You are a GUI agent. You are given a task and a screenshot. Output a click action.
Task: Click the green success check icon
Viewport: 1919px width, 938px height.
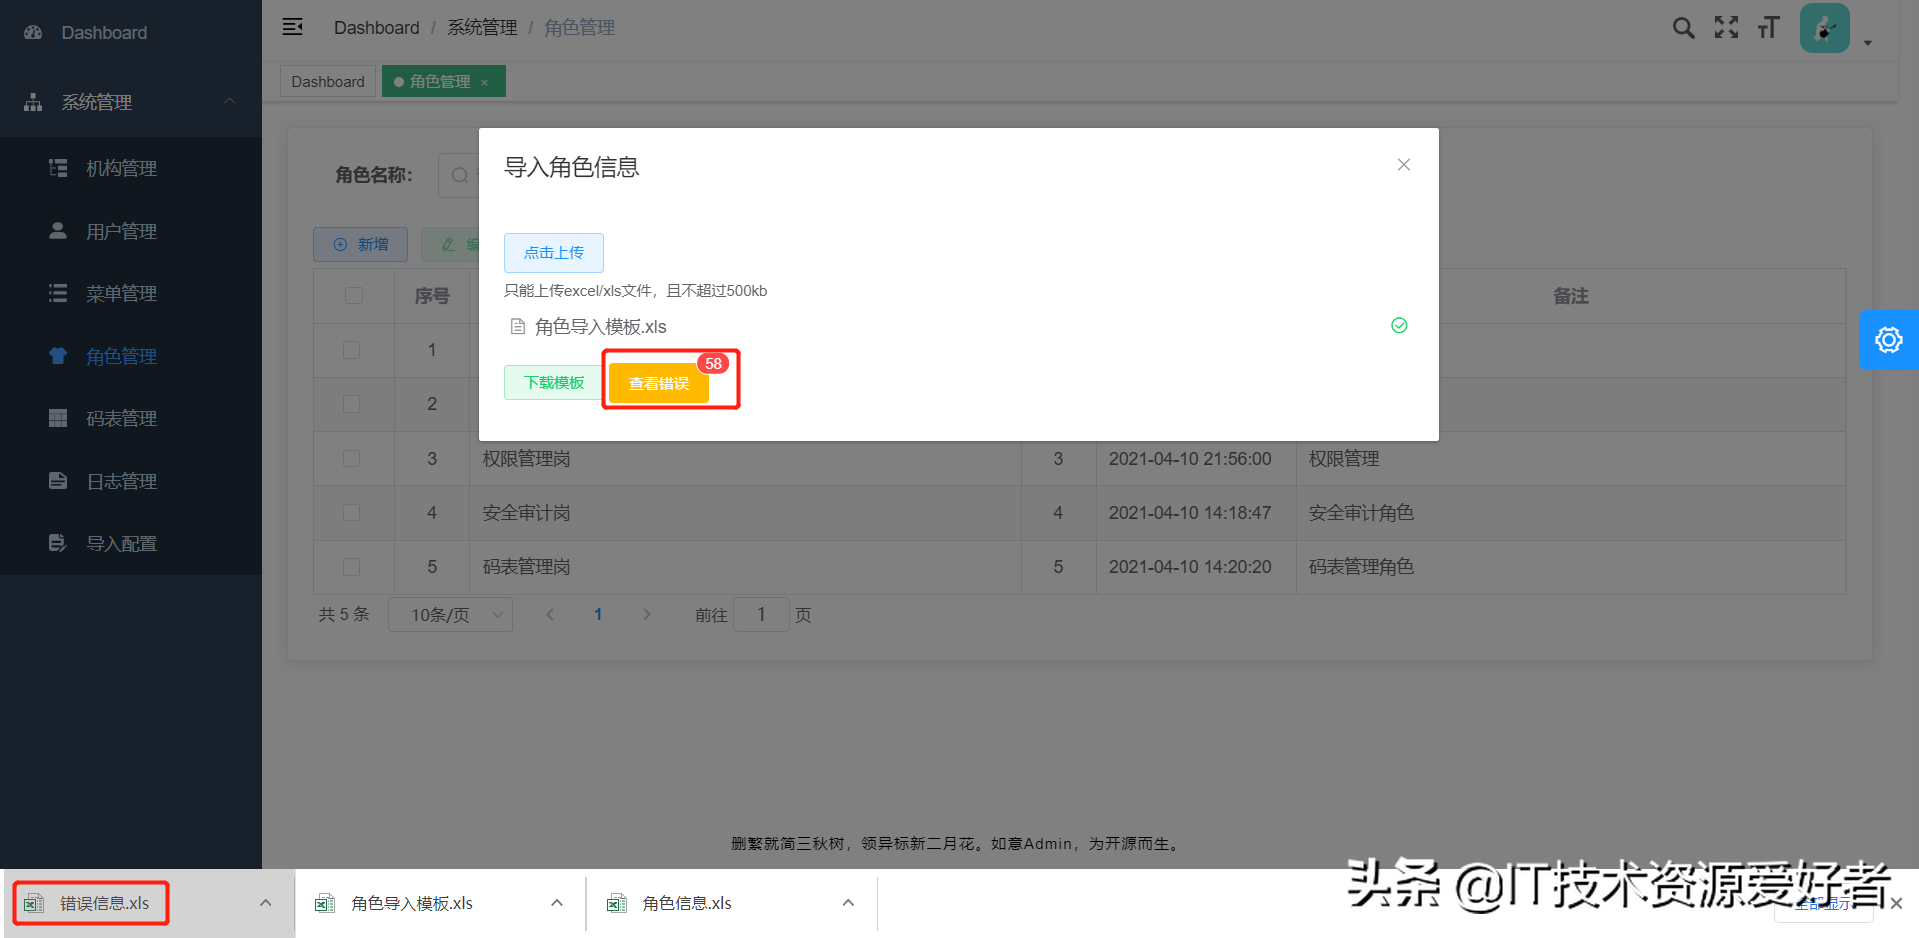point(1398,325)
